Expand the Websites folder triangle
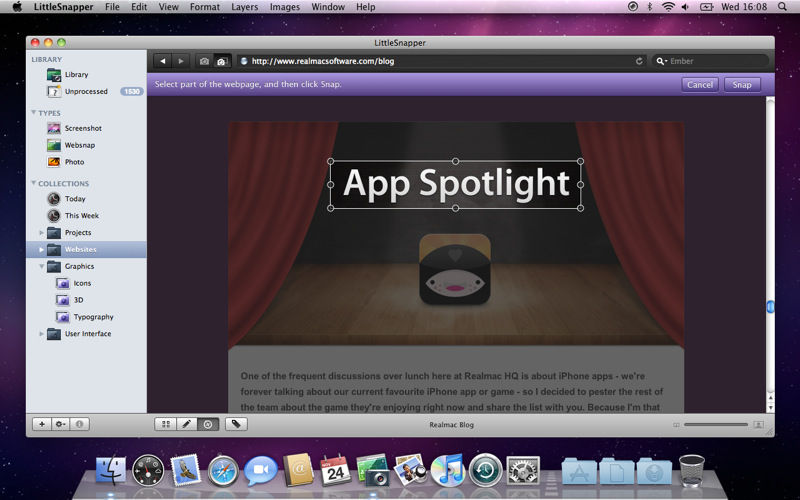Viewport: 800px width, 500px height. click(41, 249)
